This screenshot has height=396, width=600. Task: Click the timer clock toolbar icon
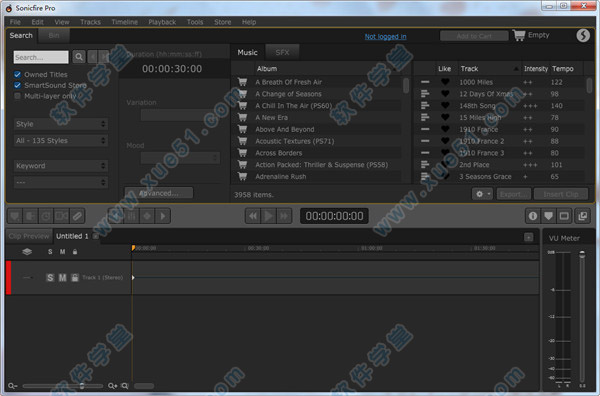point(46,216)
